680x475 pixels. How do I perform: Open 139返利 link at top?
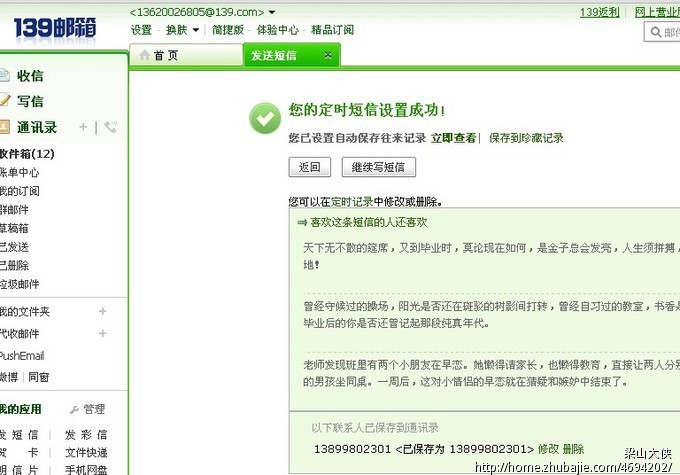[x=600, y=12]
